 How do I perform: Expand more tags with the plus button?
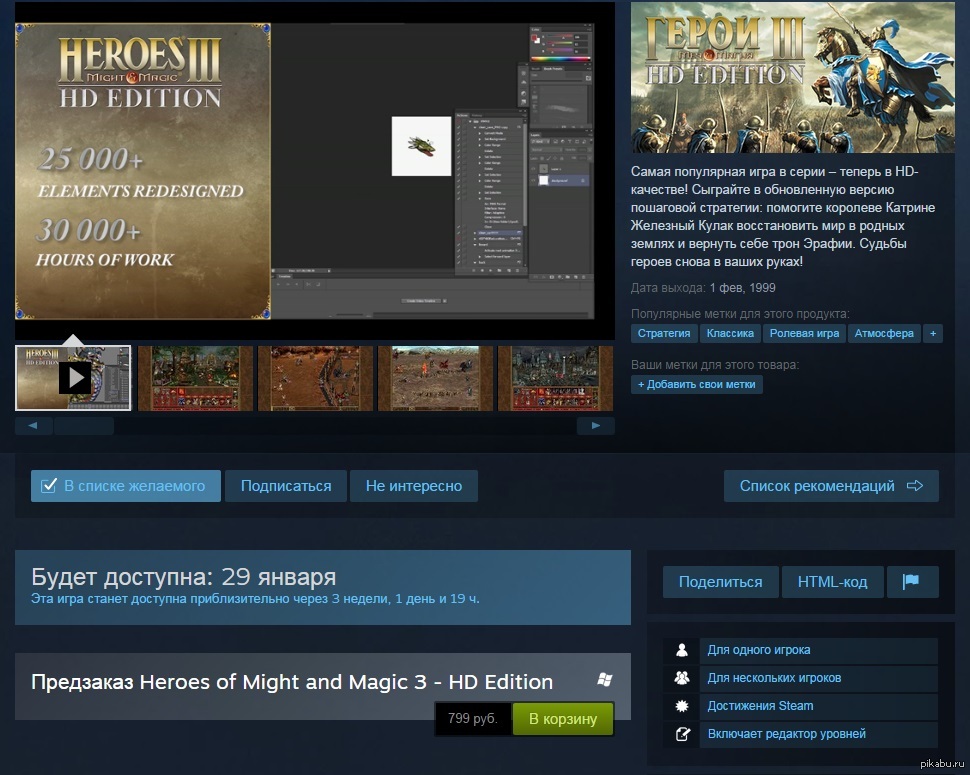(933, 333)
